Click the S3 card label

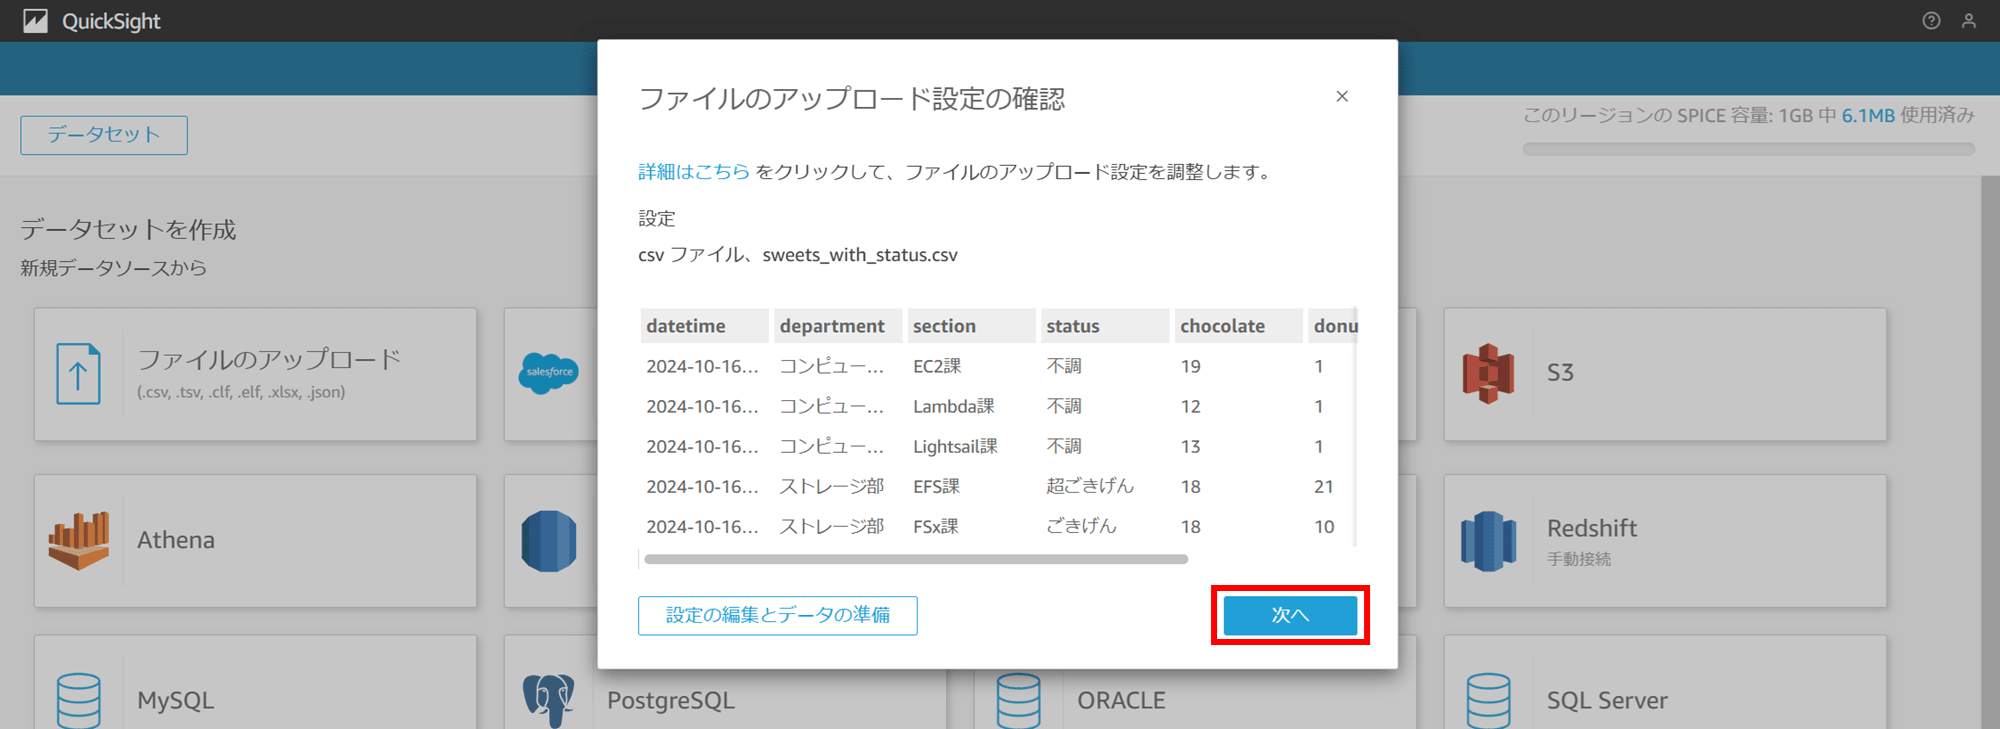coord(1560,373)
